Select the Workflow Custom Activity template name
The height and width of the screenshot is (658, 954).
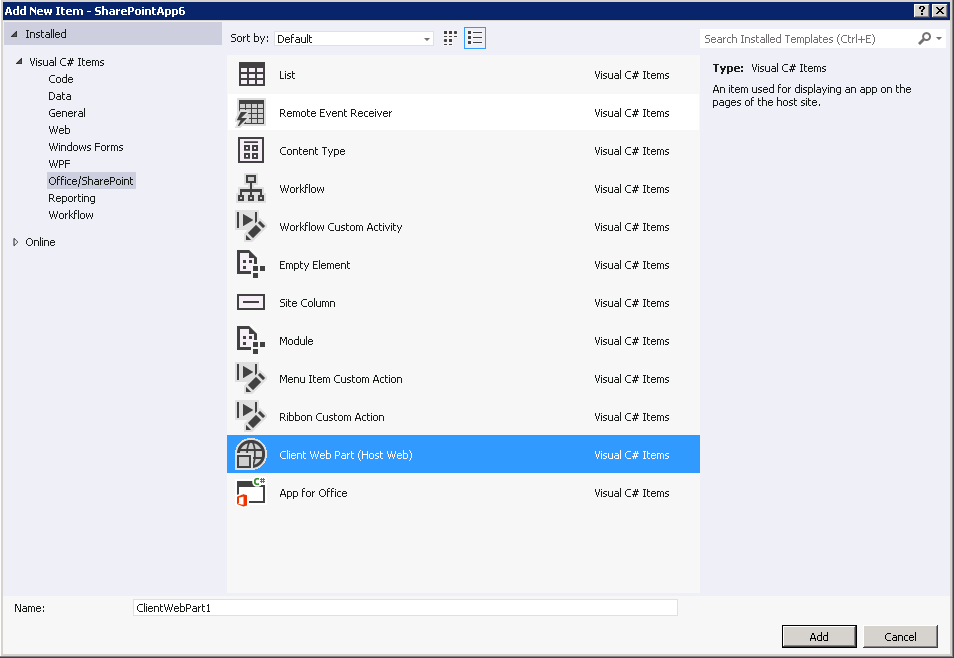[x=340, y=226]
